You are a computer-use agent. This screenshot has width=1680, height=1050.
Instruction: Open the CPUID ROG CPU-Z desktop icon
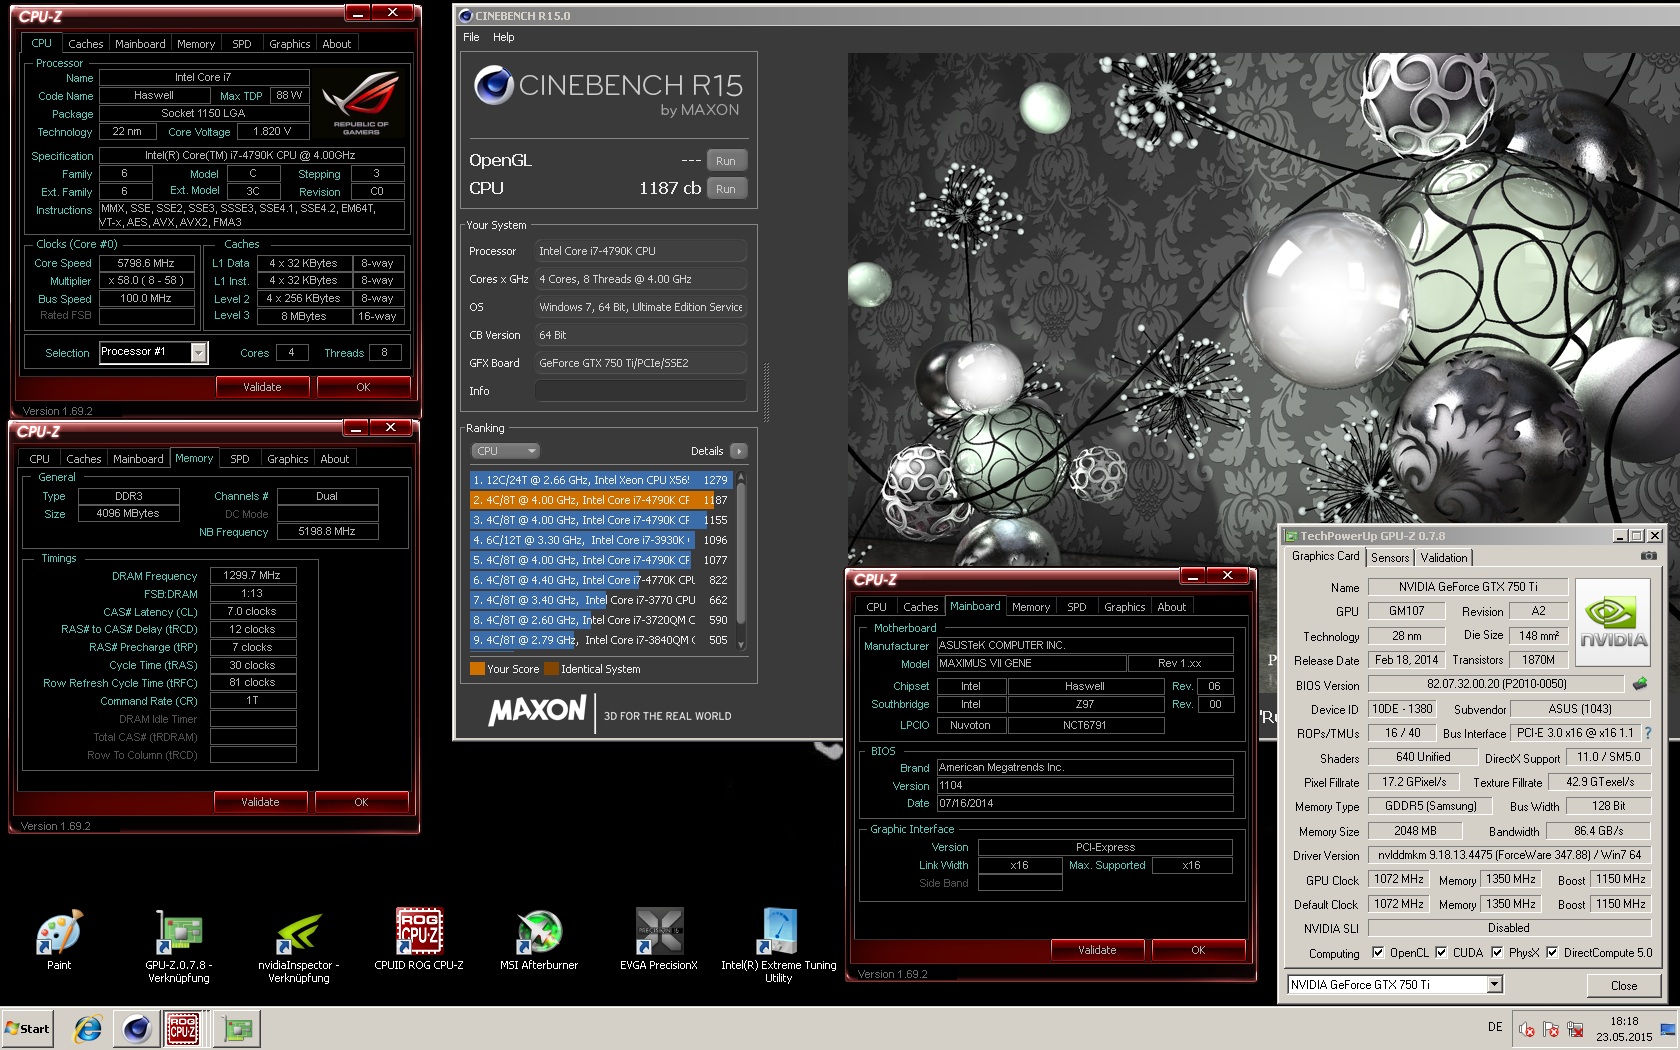pyautogui.click(x=419, y=938)
